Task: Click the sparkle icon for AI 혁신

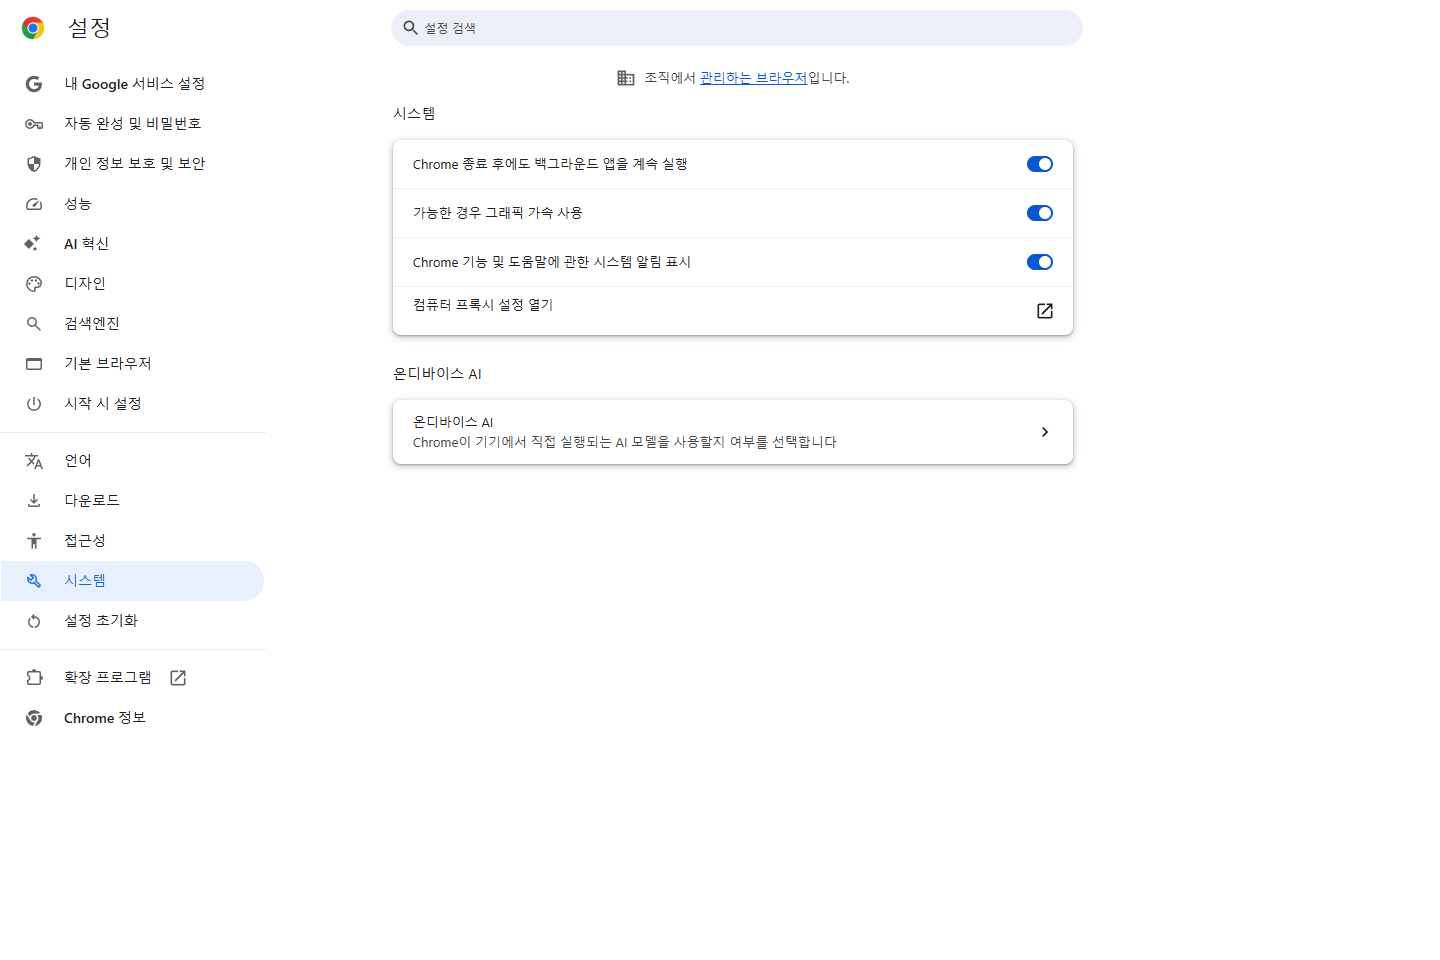Action: (33, 244)
